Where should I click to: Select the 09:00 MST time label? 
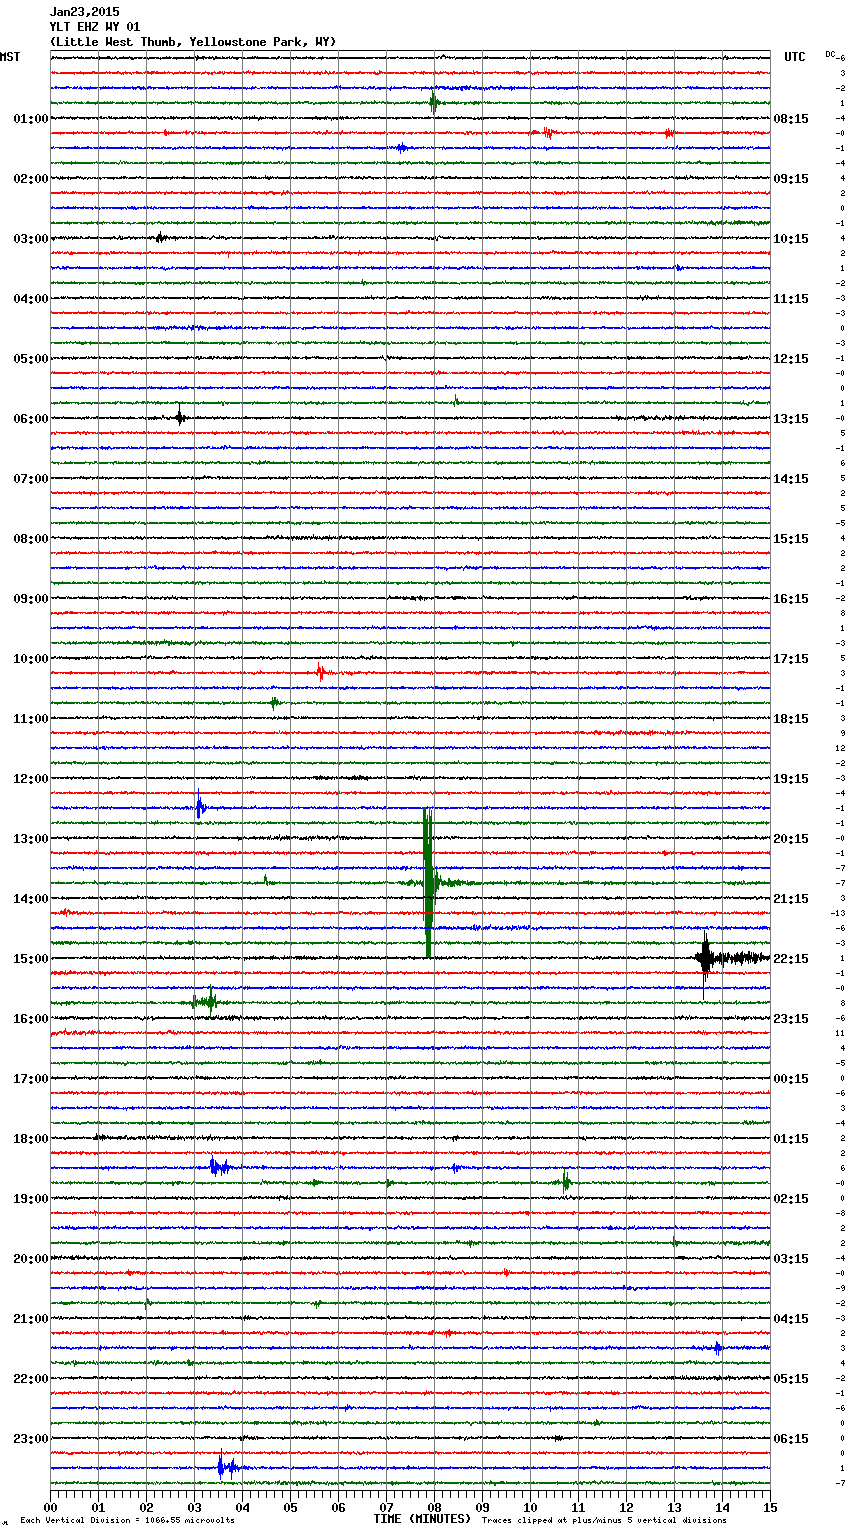coord(31,599)
